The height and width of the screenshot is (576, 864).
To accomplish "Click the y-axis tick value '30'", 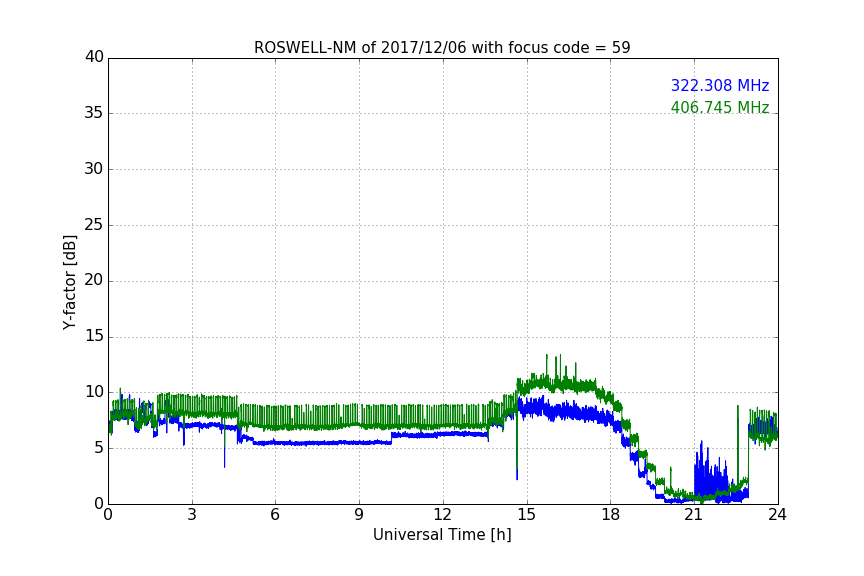I will point(94,169).
